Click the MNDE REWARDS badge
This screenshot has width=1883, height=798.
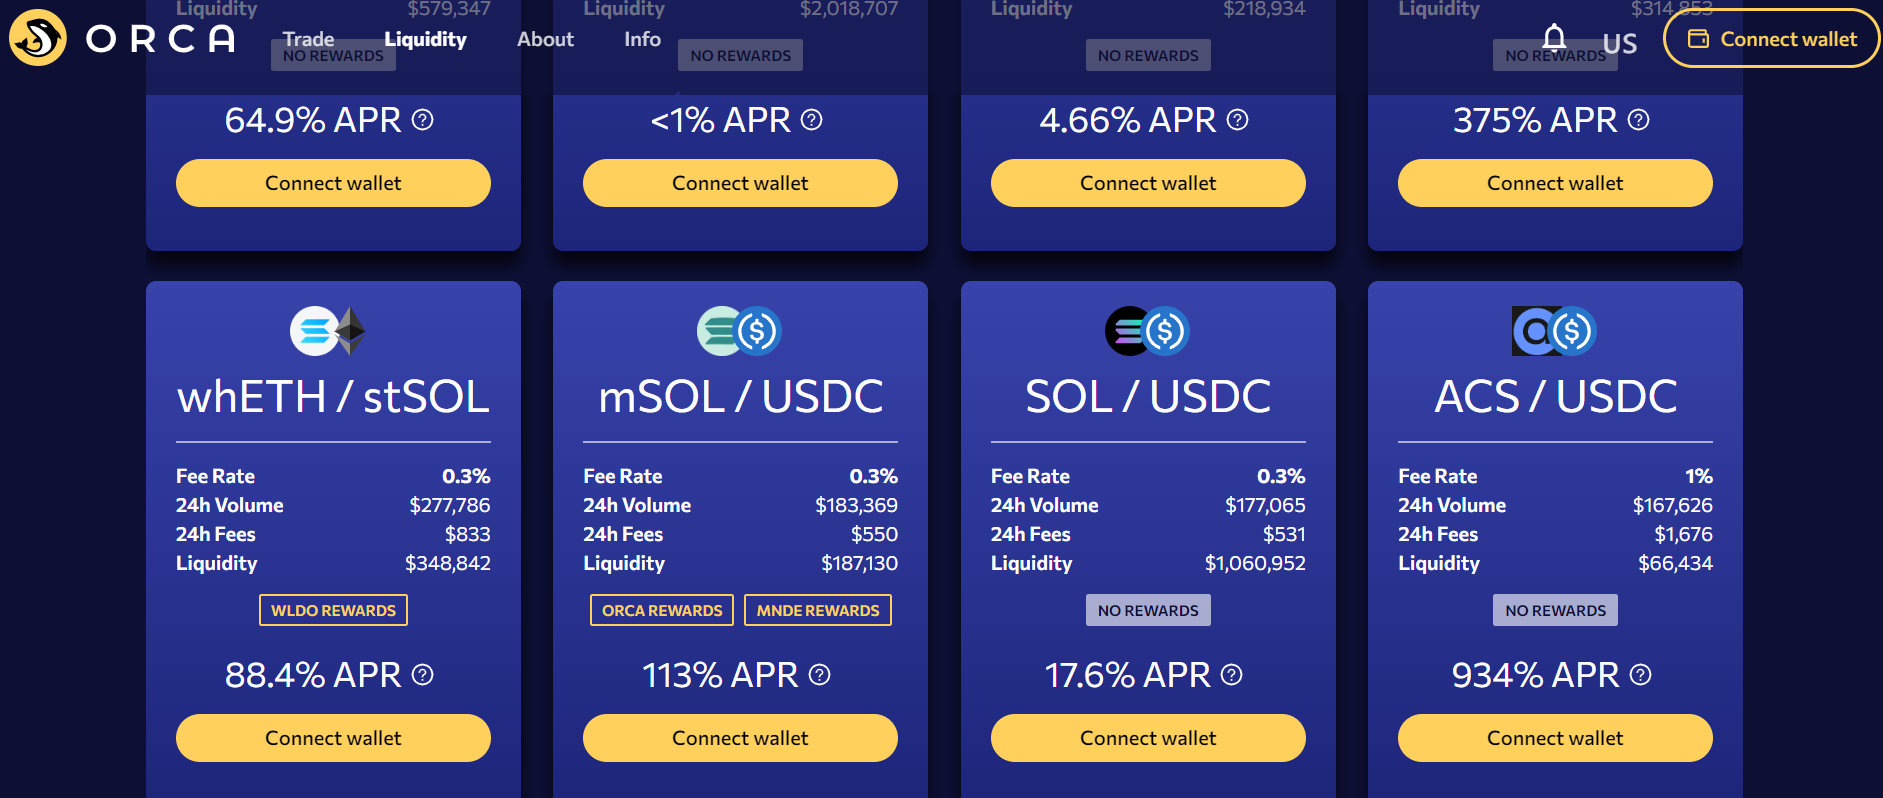click(818, 610)
